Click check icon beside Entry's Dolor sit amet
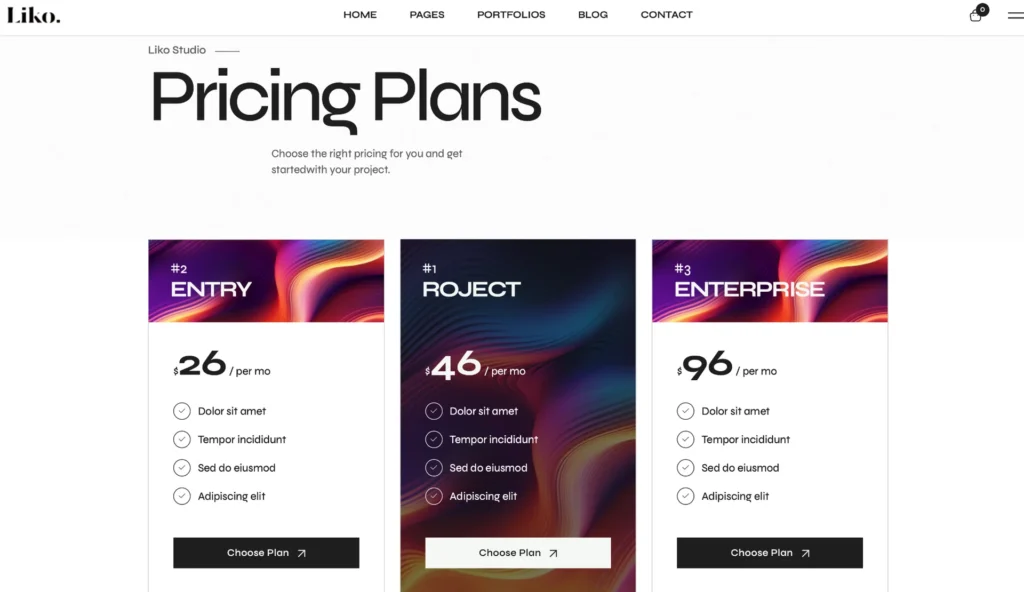The height and width of the screenshot is (592, 1024). click(x=182, y=411)
